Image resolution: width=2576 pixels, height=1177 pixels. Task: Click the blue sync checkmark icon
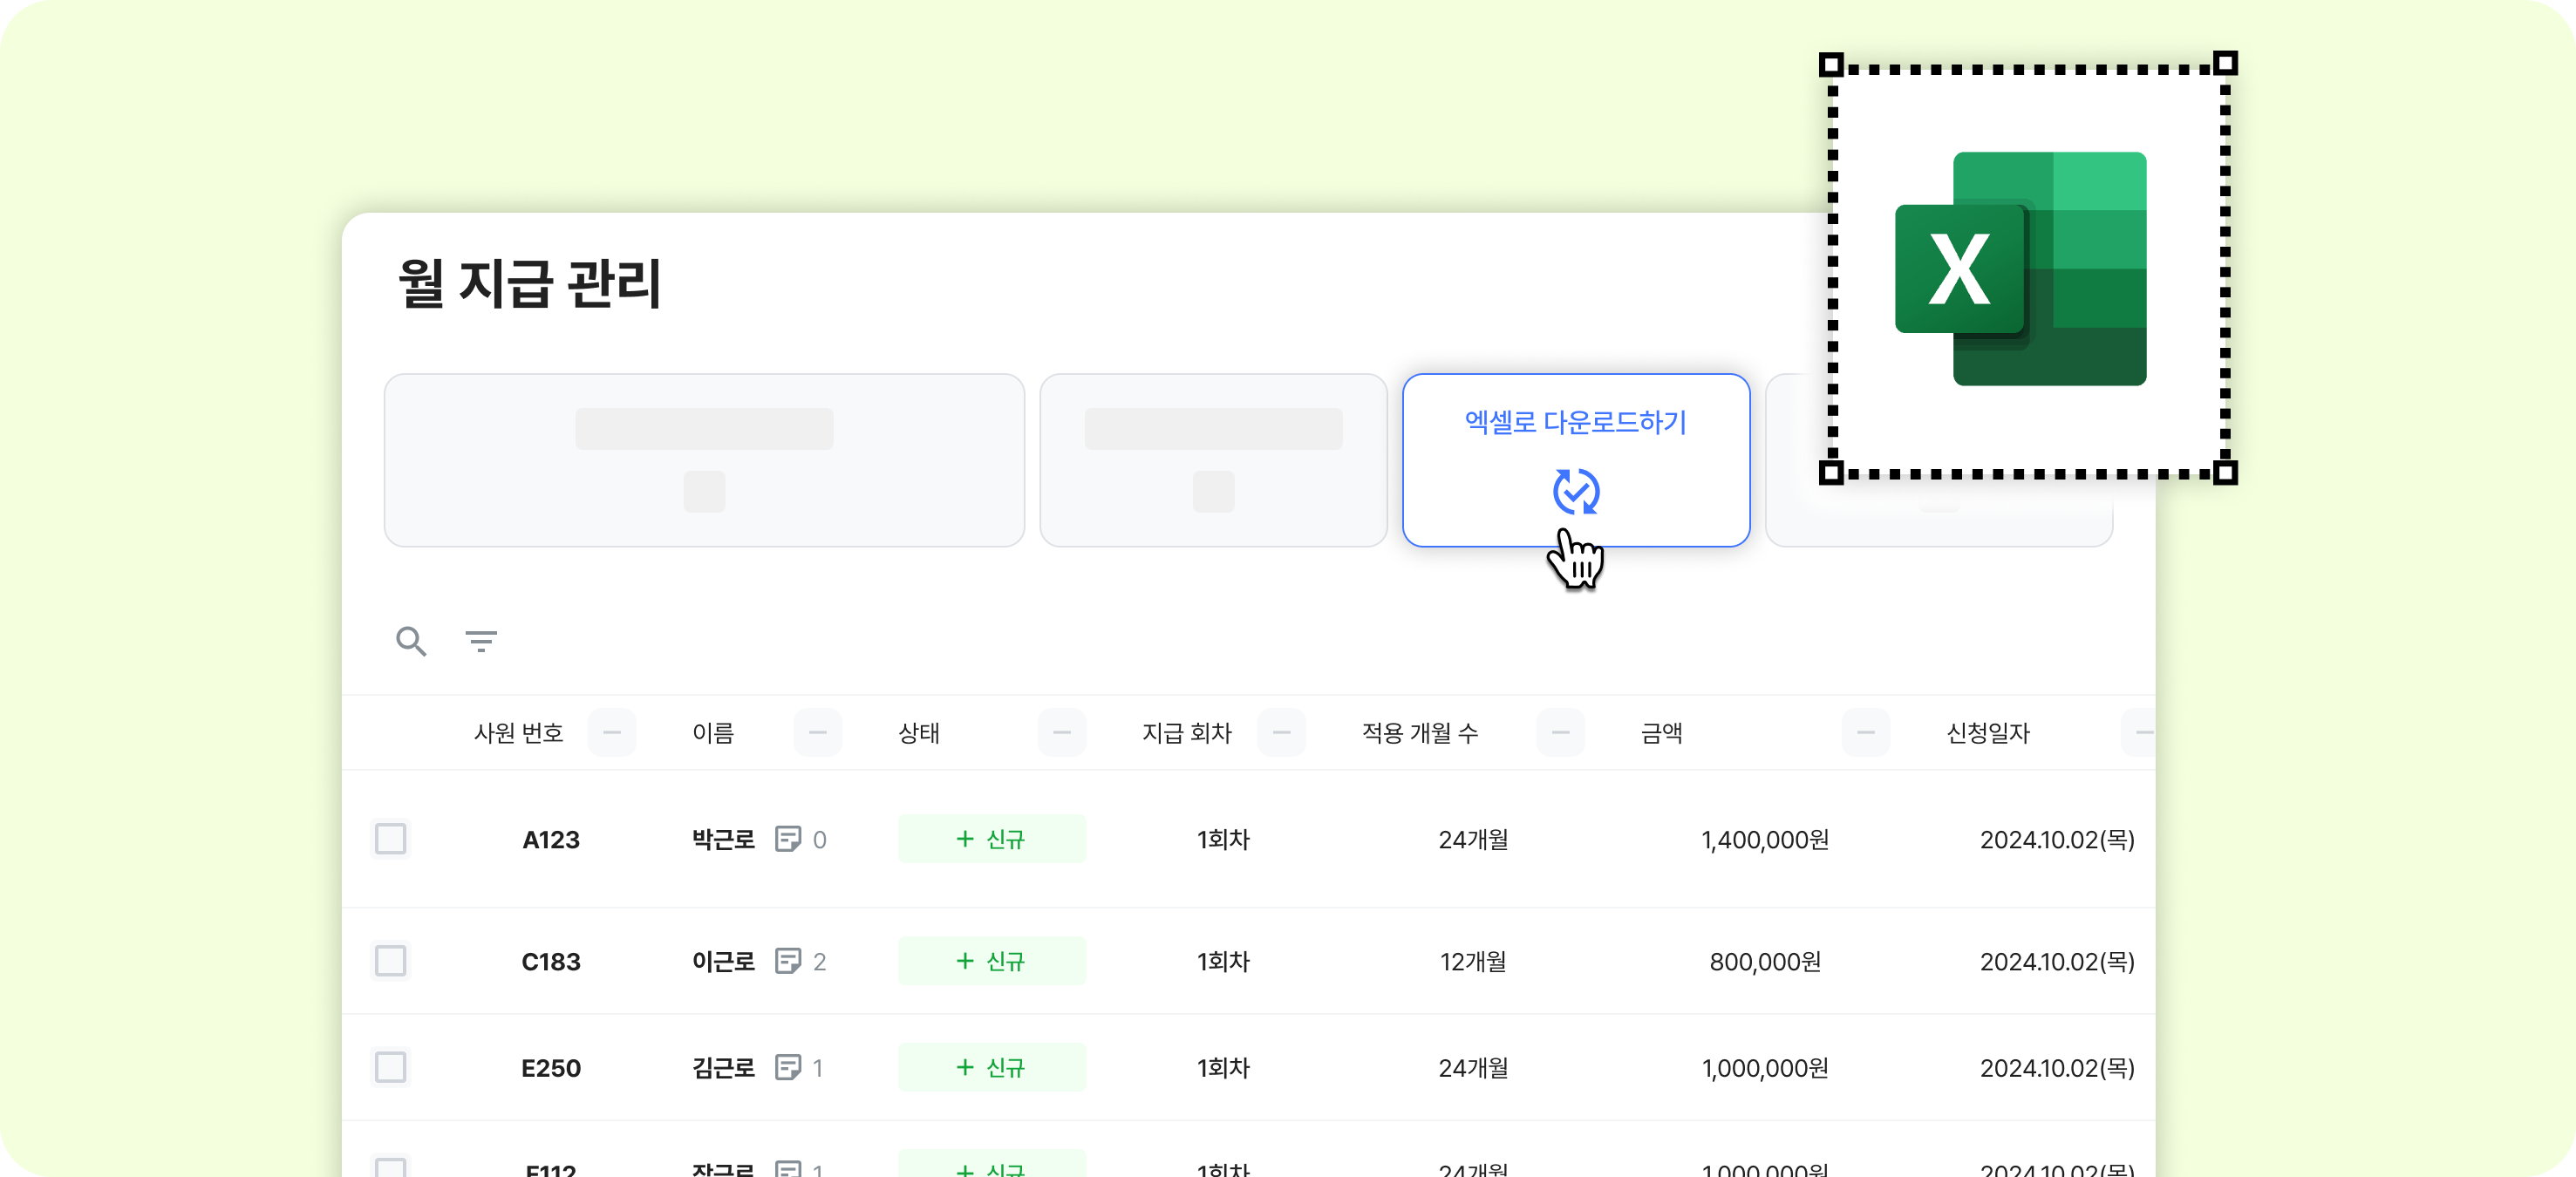tap(1576, 491)
